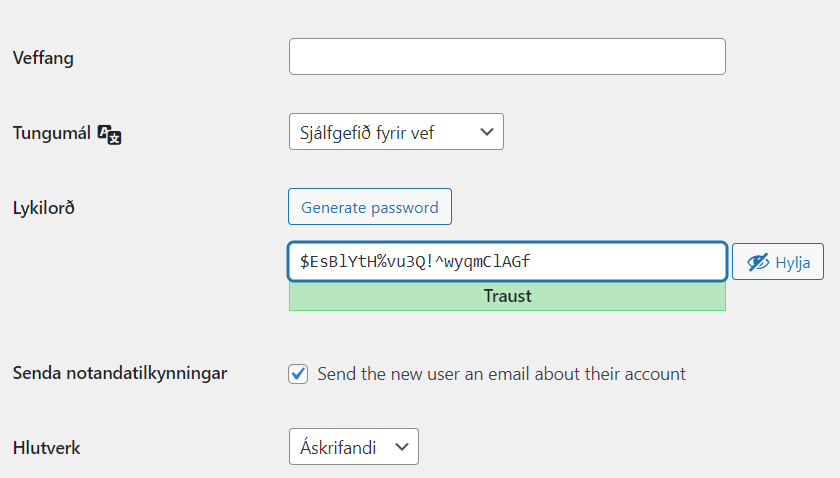The height and width of the screenshot is (478, 840).
Task: Click the Senda notandatilkynningar label
Action: coord(120,373)
